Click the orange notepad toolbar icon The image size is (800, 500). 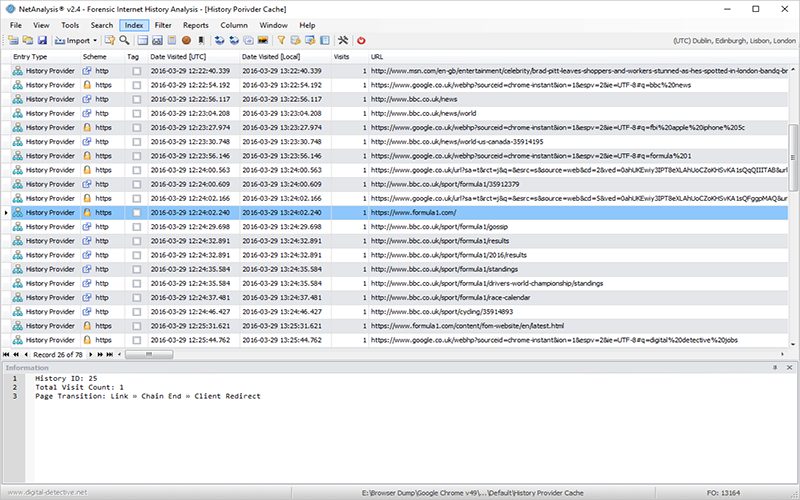pos(172,40)
